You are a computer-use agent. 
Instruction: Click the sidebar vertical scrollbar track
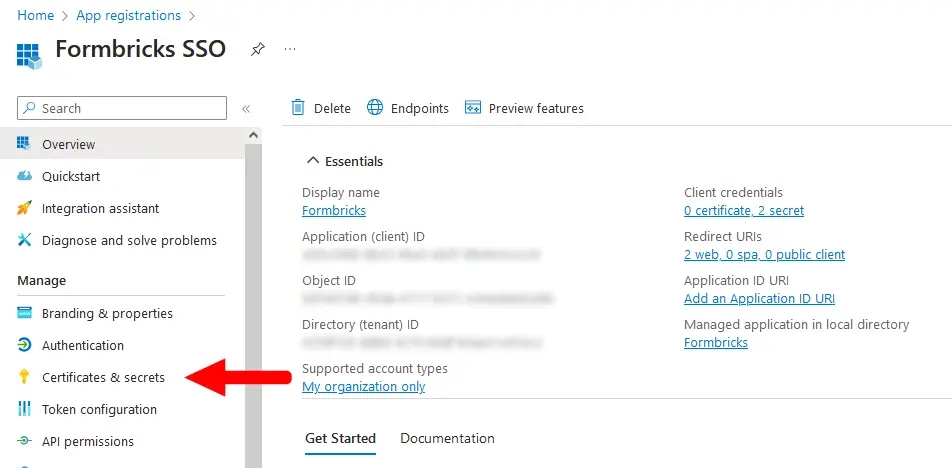[253, 304]
